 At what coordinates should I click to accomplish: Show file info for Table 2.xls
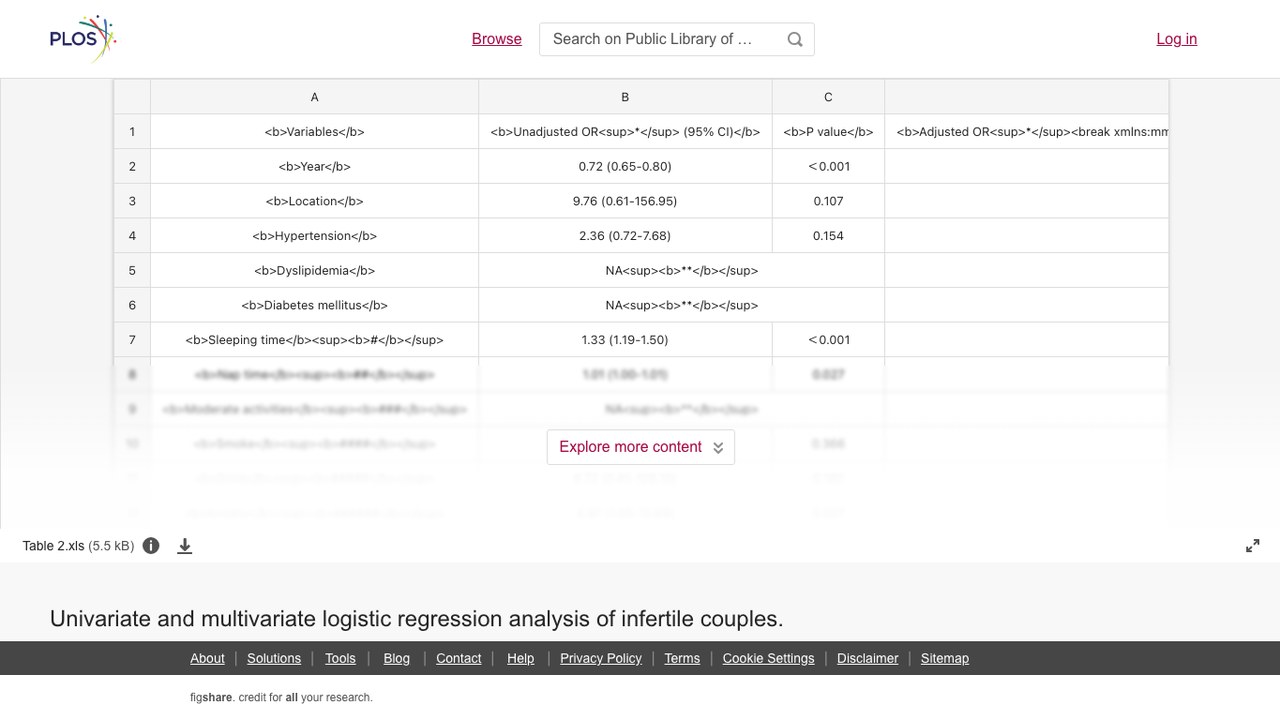pyautogui.click(x=151, y=546)
